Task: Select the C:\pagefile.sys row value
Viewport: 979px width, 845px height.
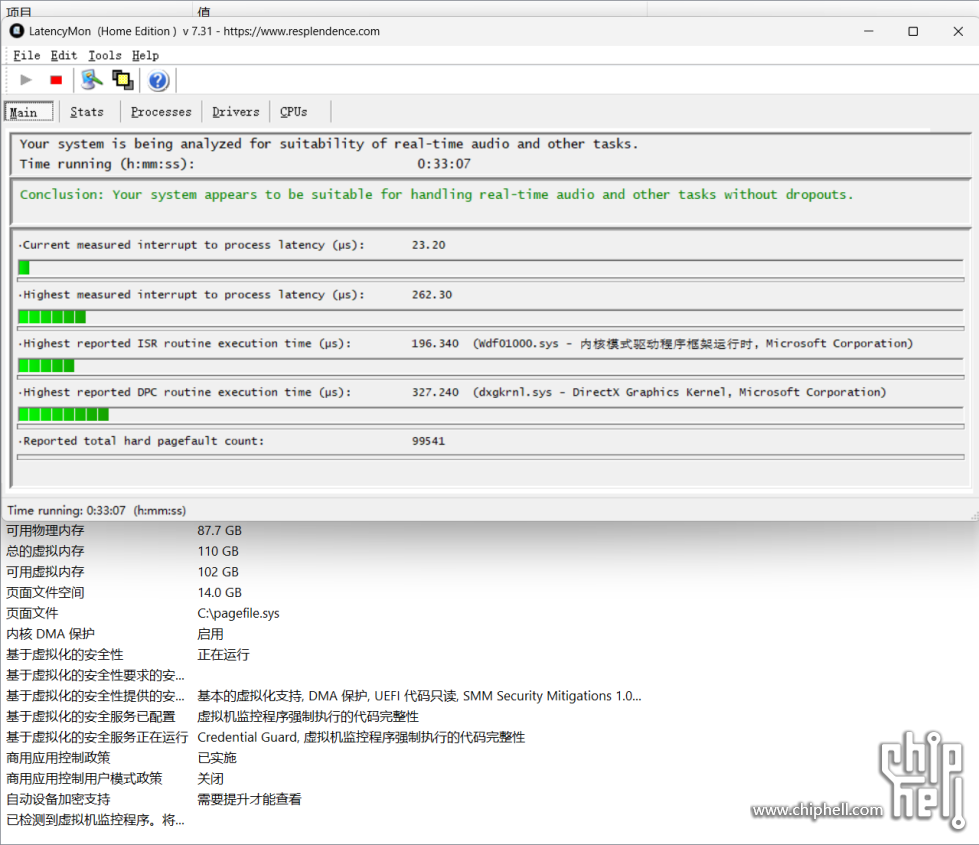Action: pos(238,613)
